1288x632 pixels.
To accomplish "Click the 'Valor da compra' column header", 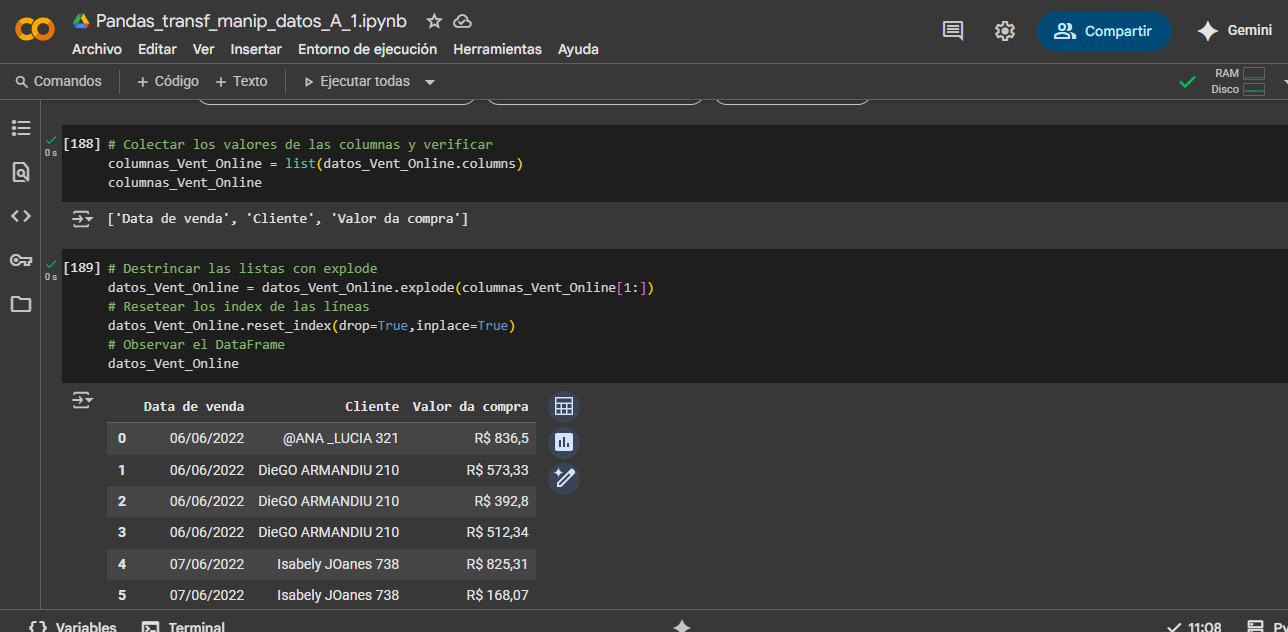I will click(x=471, y=407).
